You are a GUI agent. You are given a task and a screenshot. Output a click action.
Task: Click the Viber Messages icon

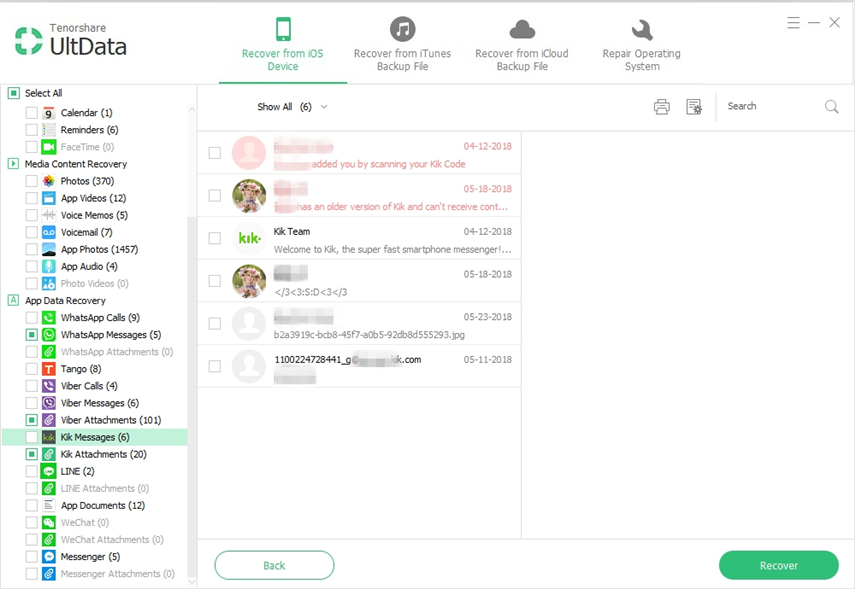pyautogui.click(x=49, y=403)
